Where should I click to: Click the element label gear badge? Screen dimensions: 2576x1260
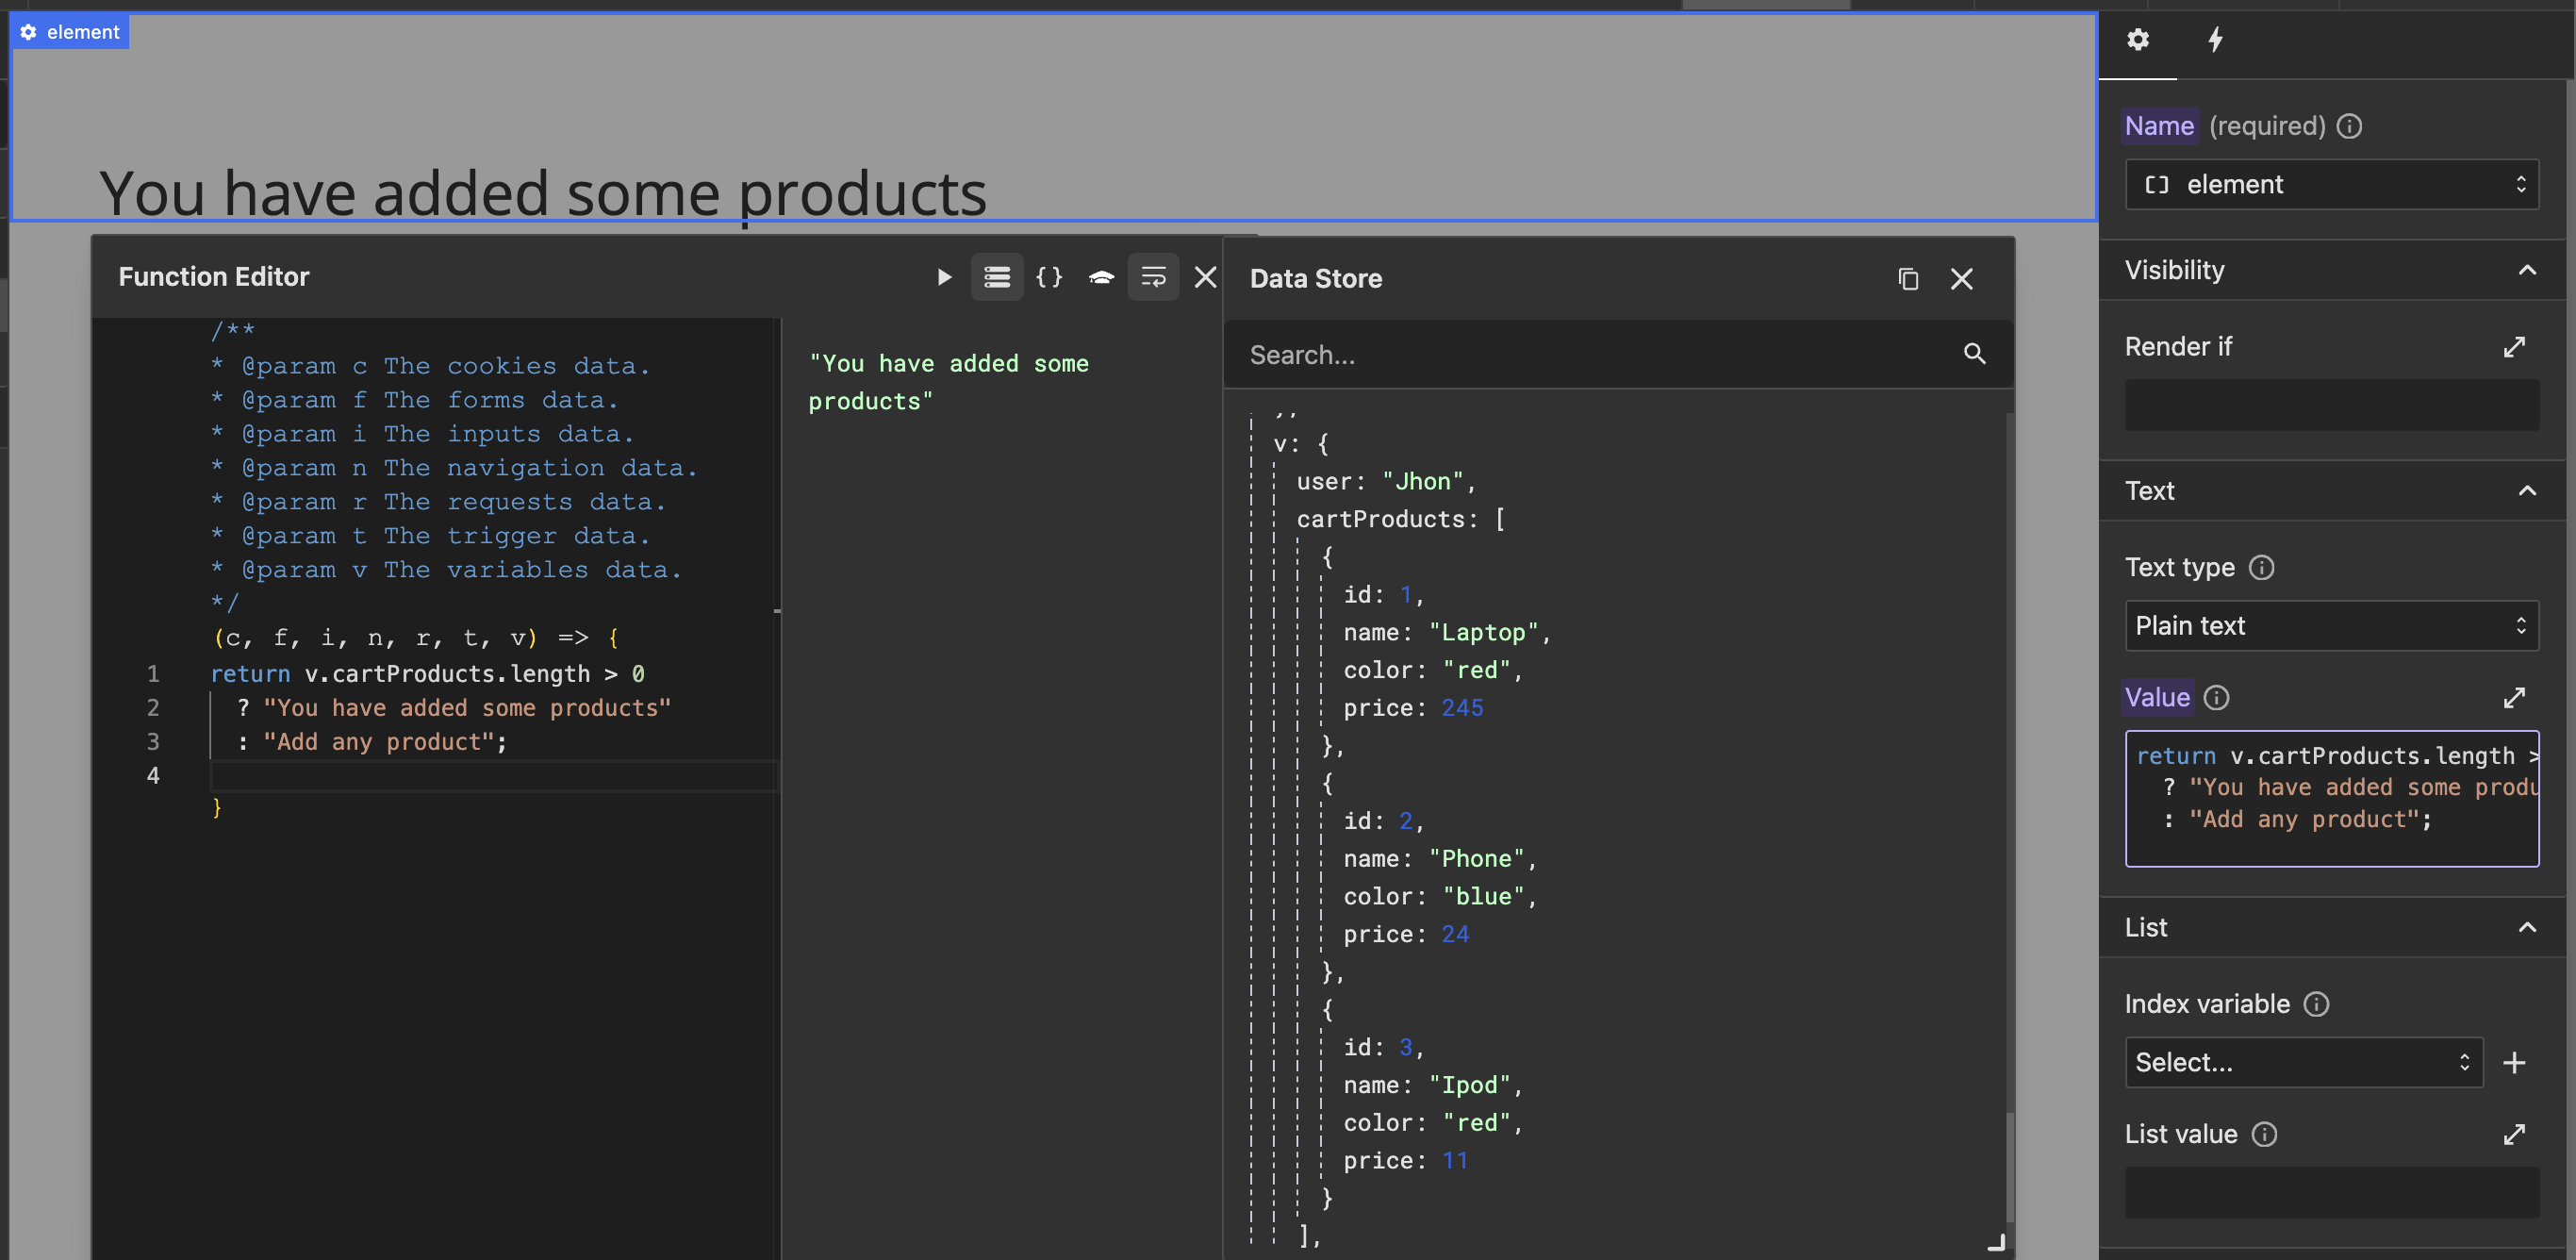pyautogui.click(x=29, y=32)
